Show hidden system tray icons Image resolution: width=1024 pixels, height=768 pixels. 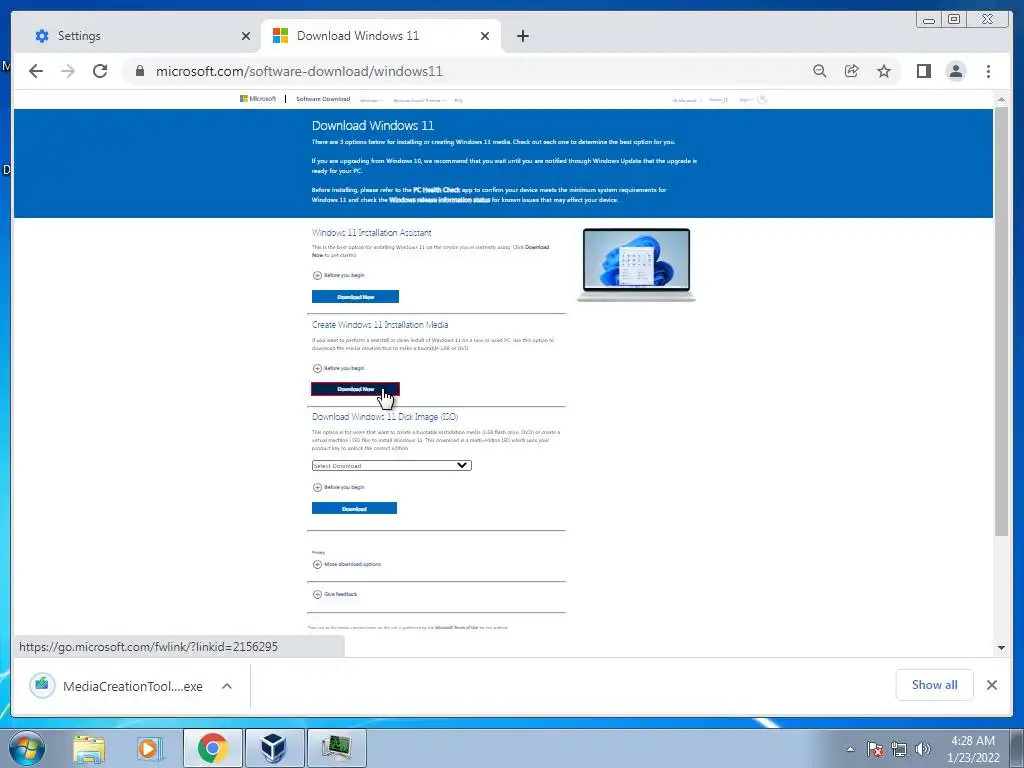(850, 749)
